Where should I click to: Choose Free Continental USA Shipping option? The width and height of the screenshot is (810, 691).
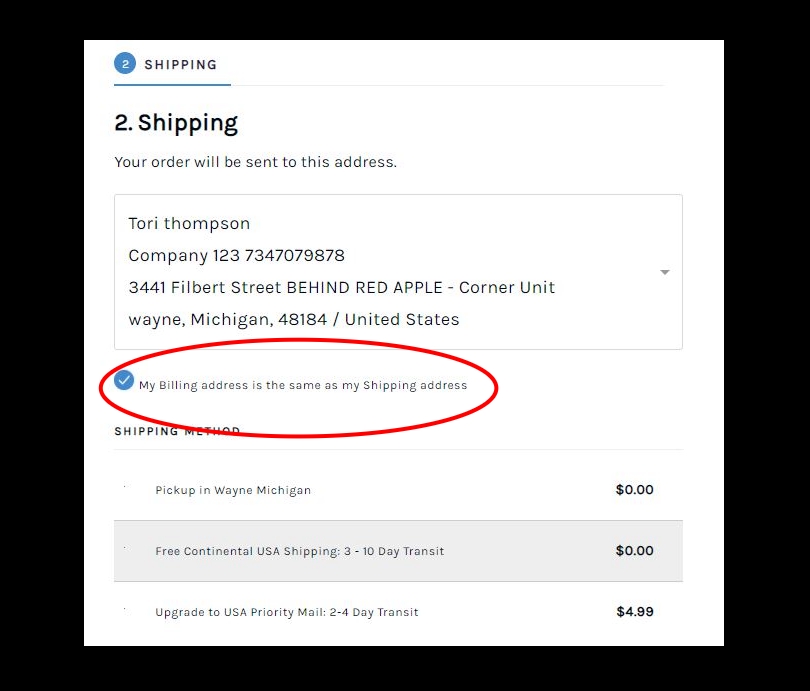300,551
